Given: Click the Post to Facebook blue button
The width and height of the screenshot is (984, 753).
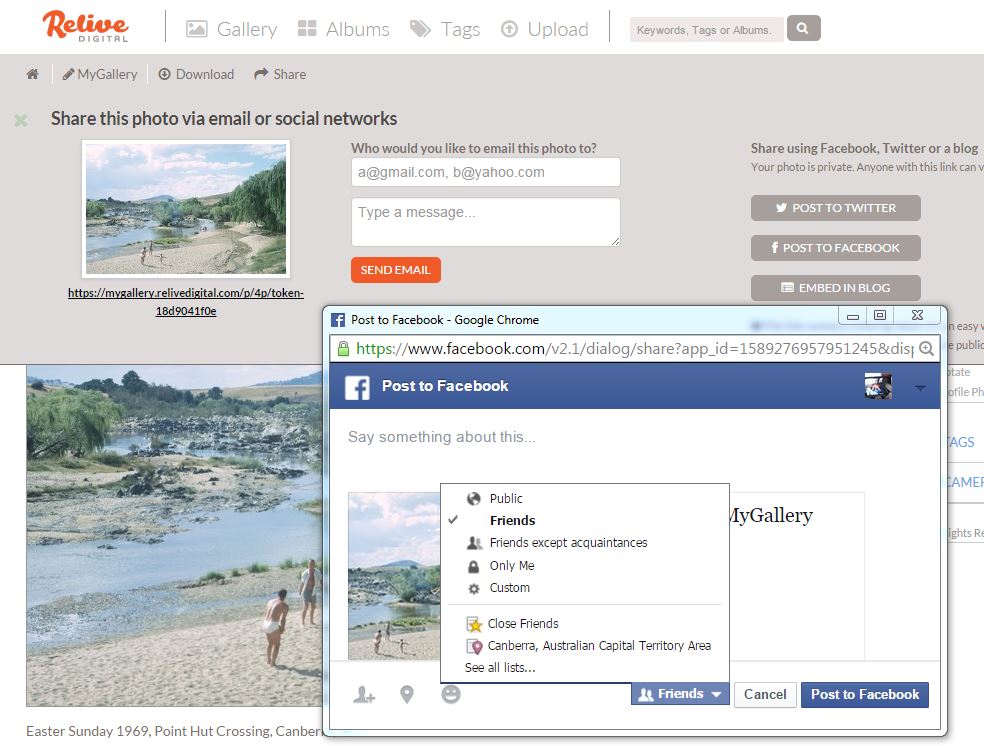Looking at the screenshot, I should pyautogui.click(x=864, y=694).
